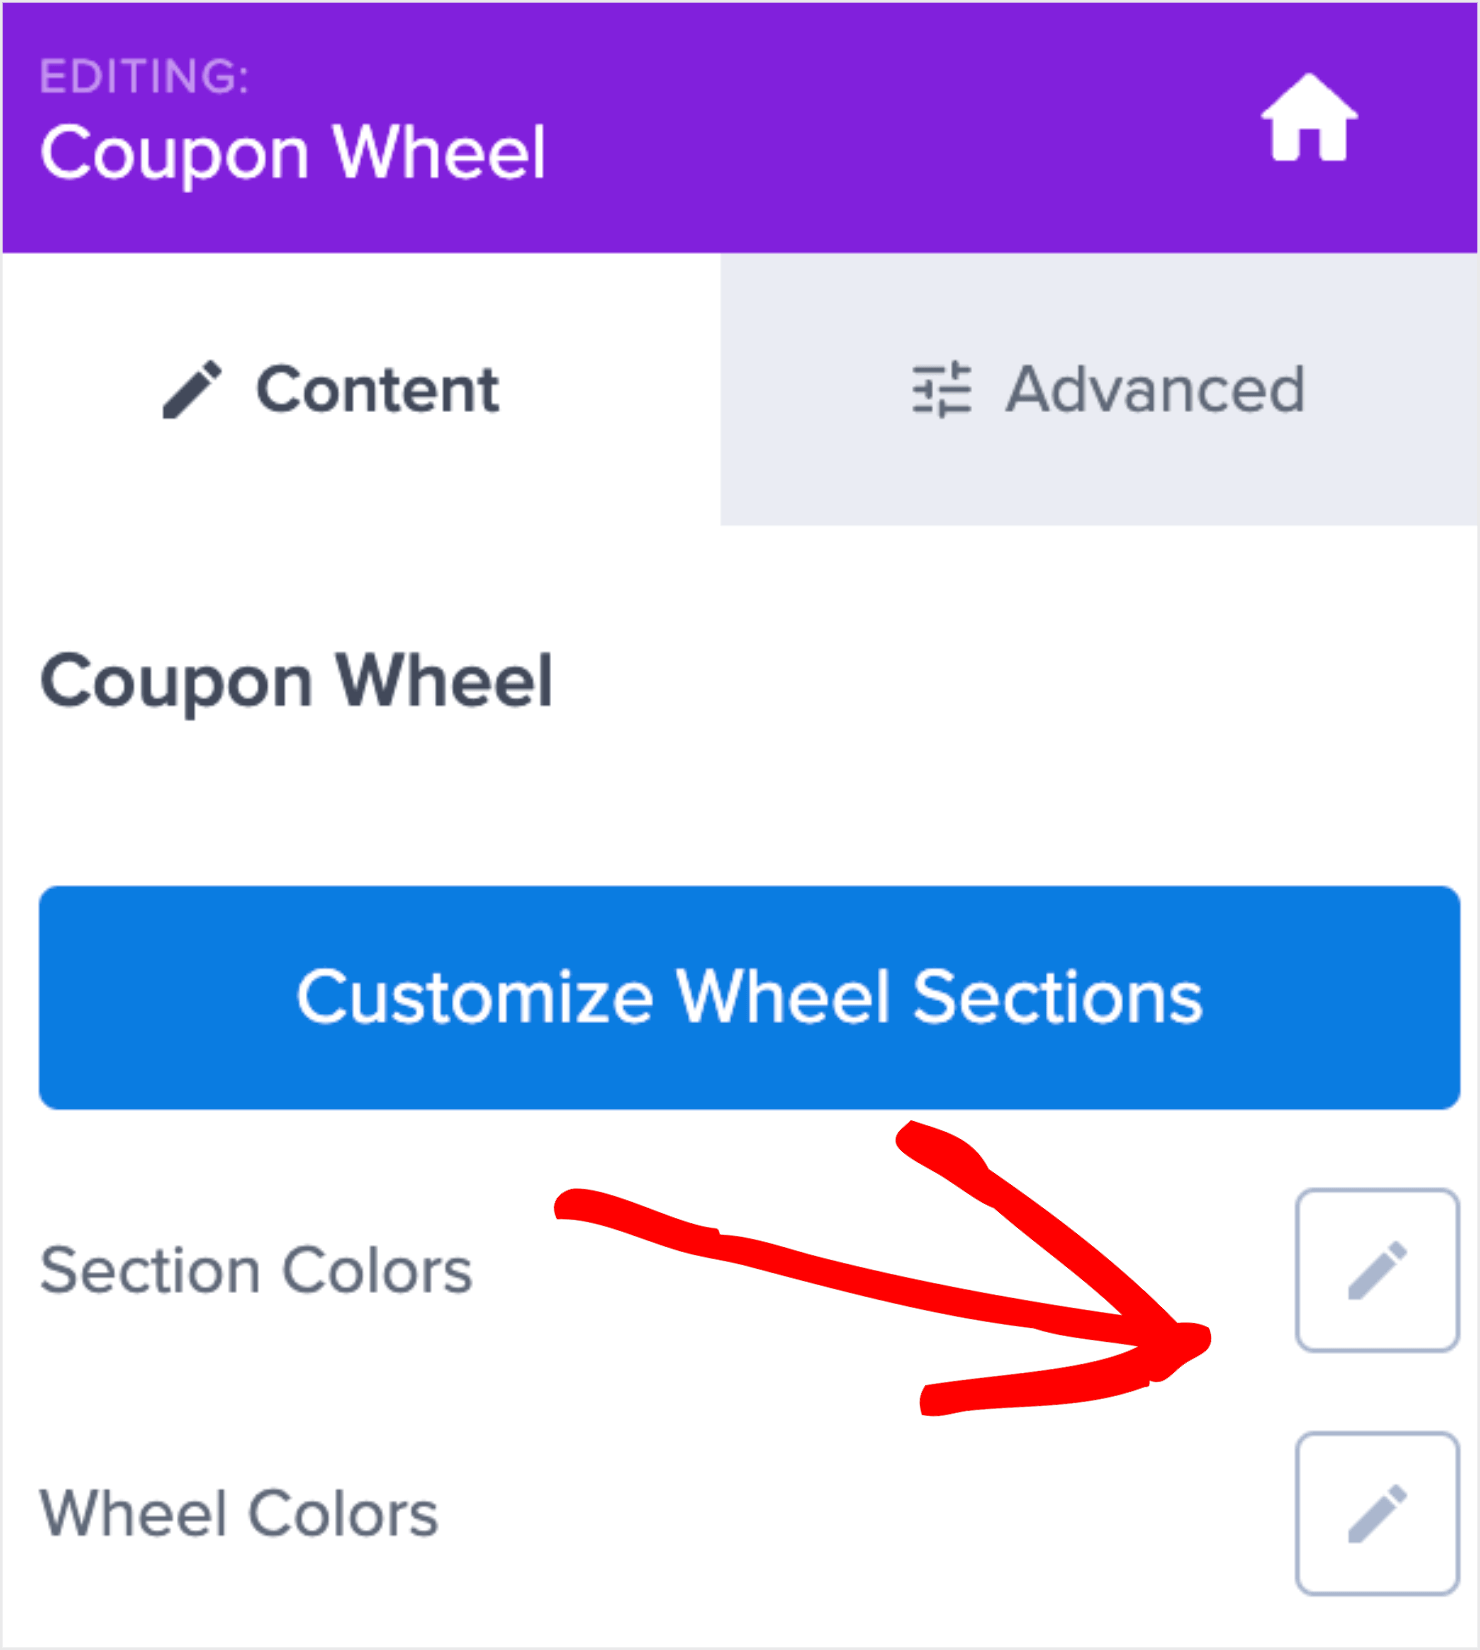Select the Content tab
Screen dimensions: 1480x1650
tap(330, 390)
